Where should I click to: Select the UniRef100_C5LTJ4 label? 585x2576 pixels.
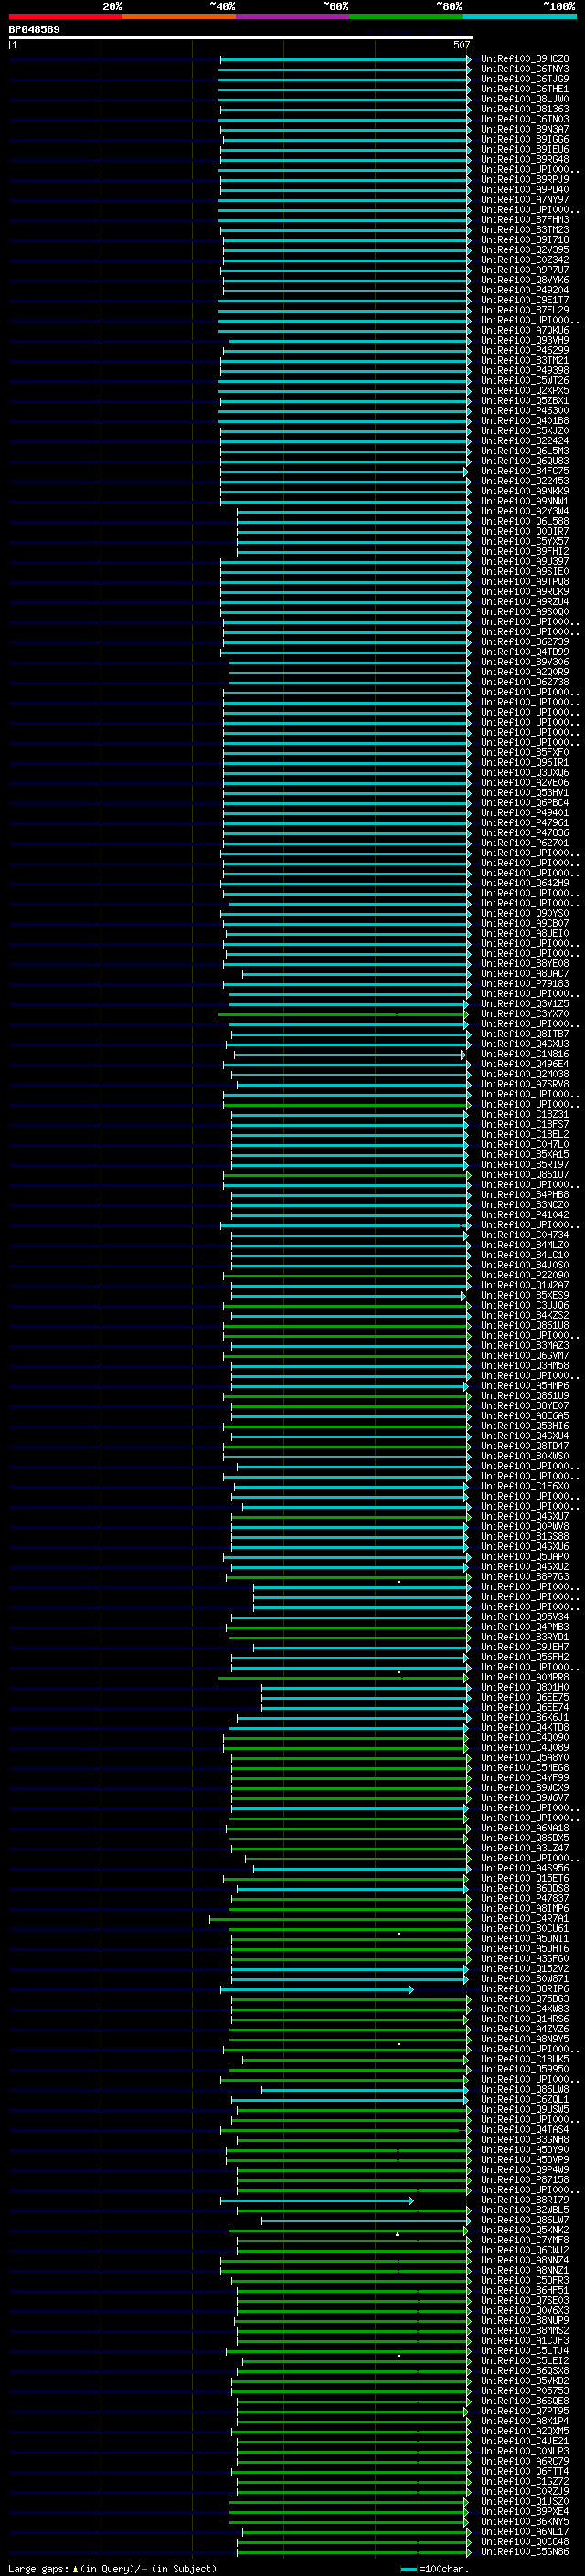(525, 2350)
